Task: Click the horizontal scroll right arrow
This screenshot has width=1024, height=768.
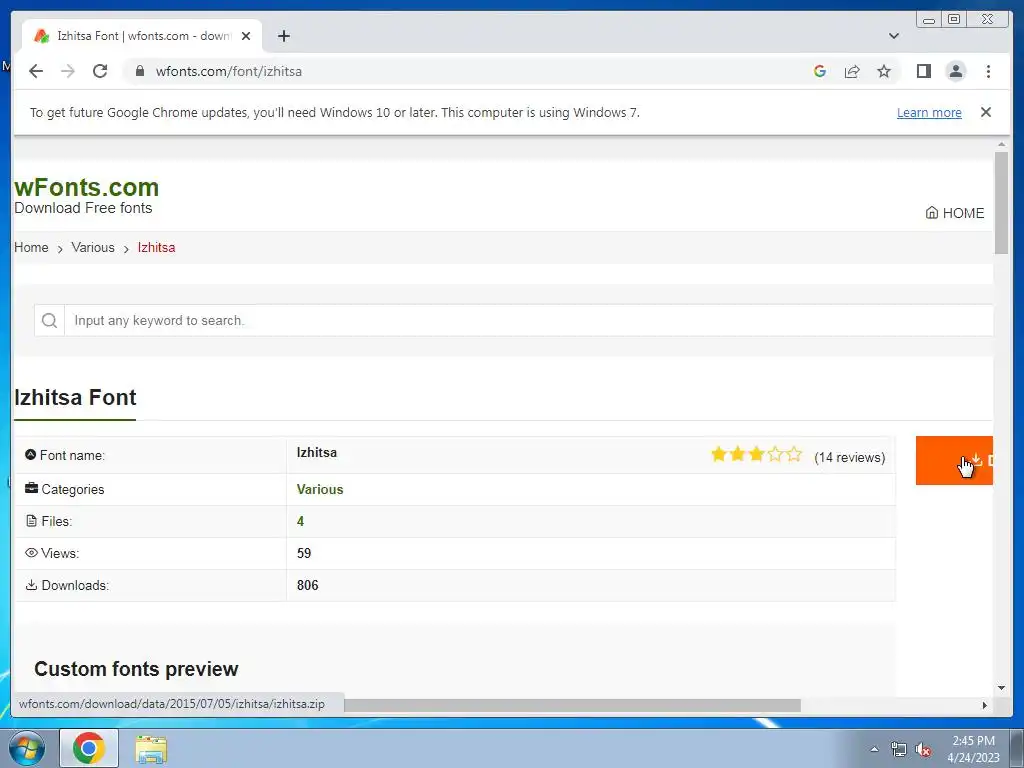Action: click(x=985, y=705)
